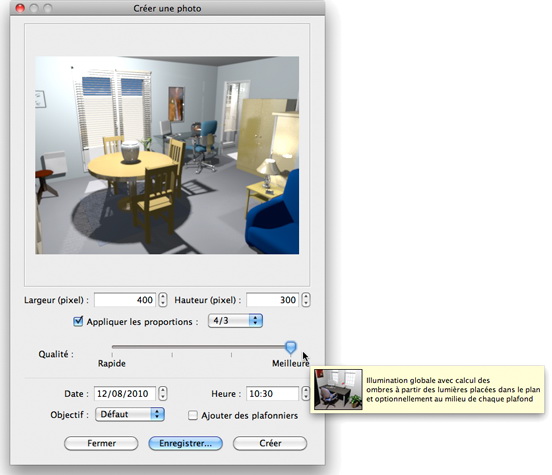Viewport: 552px width, 475px height.
Task: Open the Objectif Défaut dropdown
Action: click(130, 414)
